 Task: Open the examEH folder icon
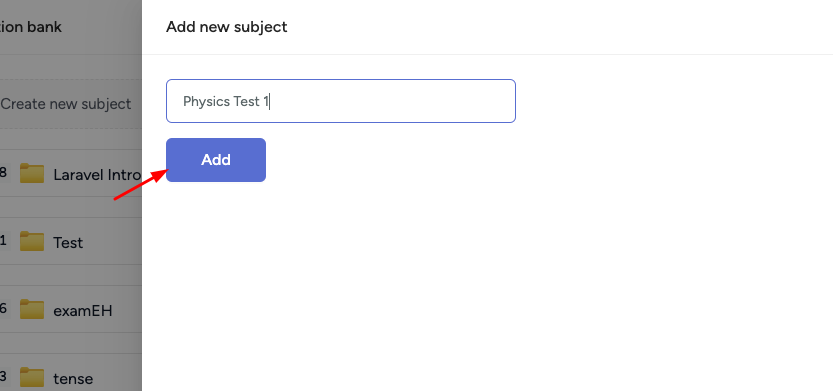pos(32,310)
